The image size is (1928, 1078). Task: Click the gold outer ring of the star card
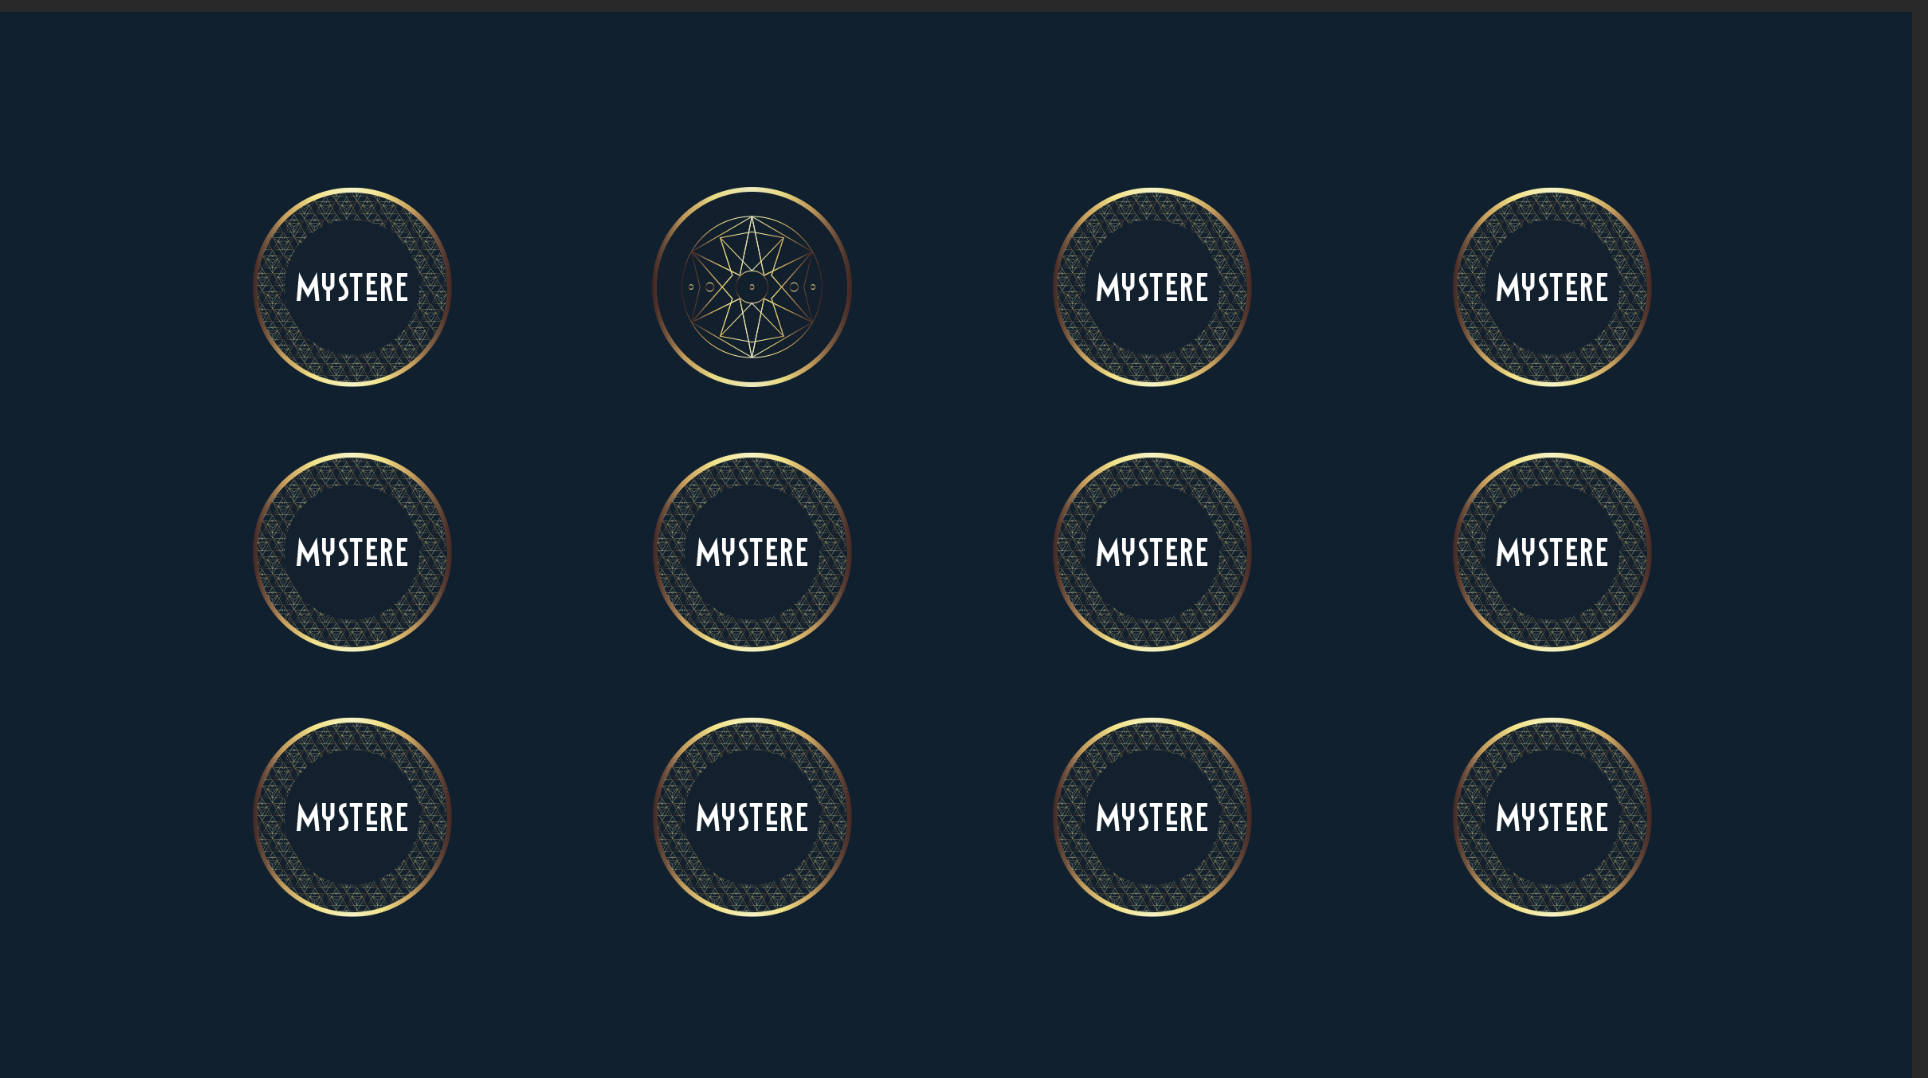click(752, 191)
